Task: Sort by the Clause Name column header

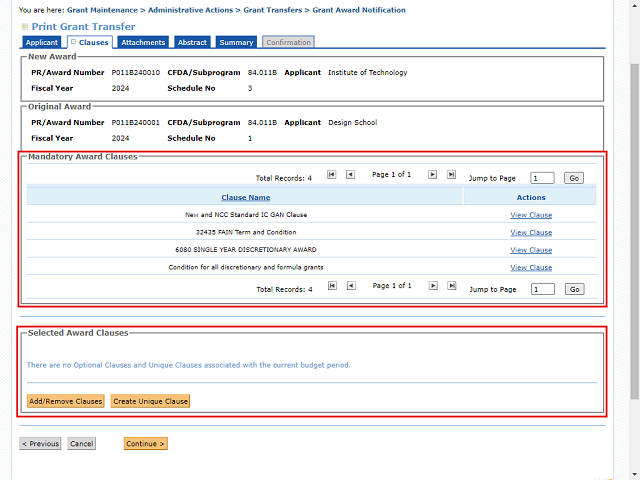Action: click(x=245, y=197)
